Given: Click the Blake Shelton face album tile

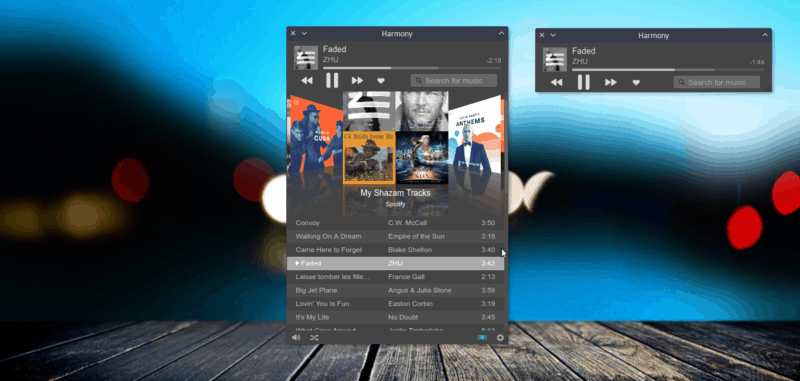Looking at the screenshot, I should (x=422, y=111).
